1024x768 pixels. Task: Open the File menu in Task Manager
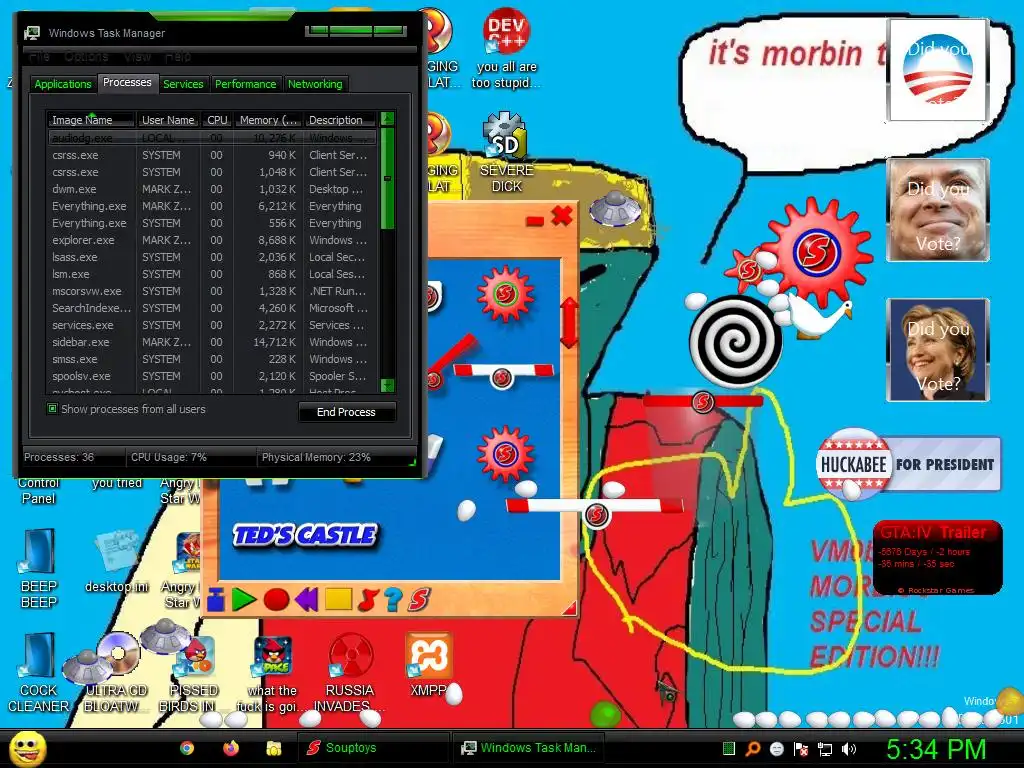click(39, 57)
